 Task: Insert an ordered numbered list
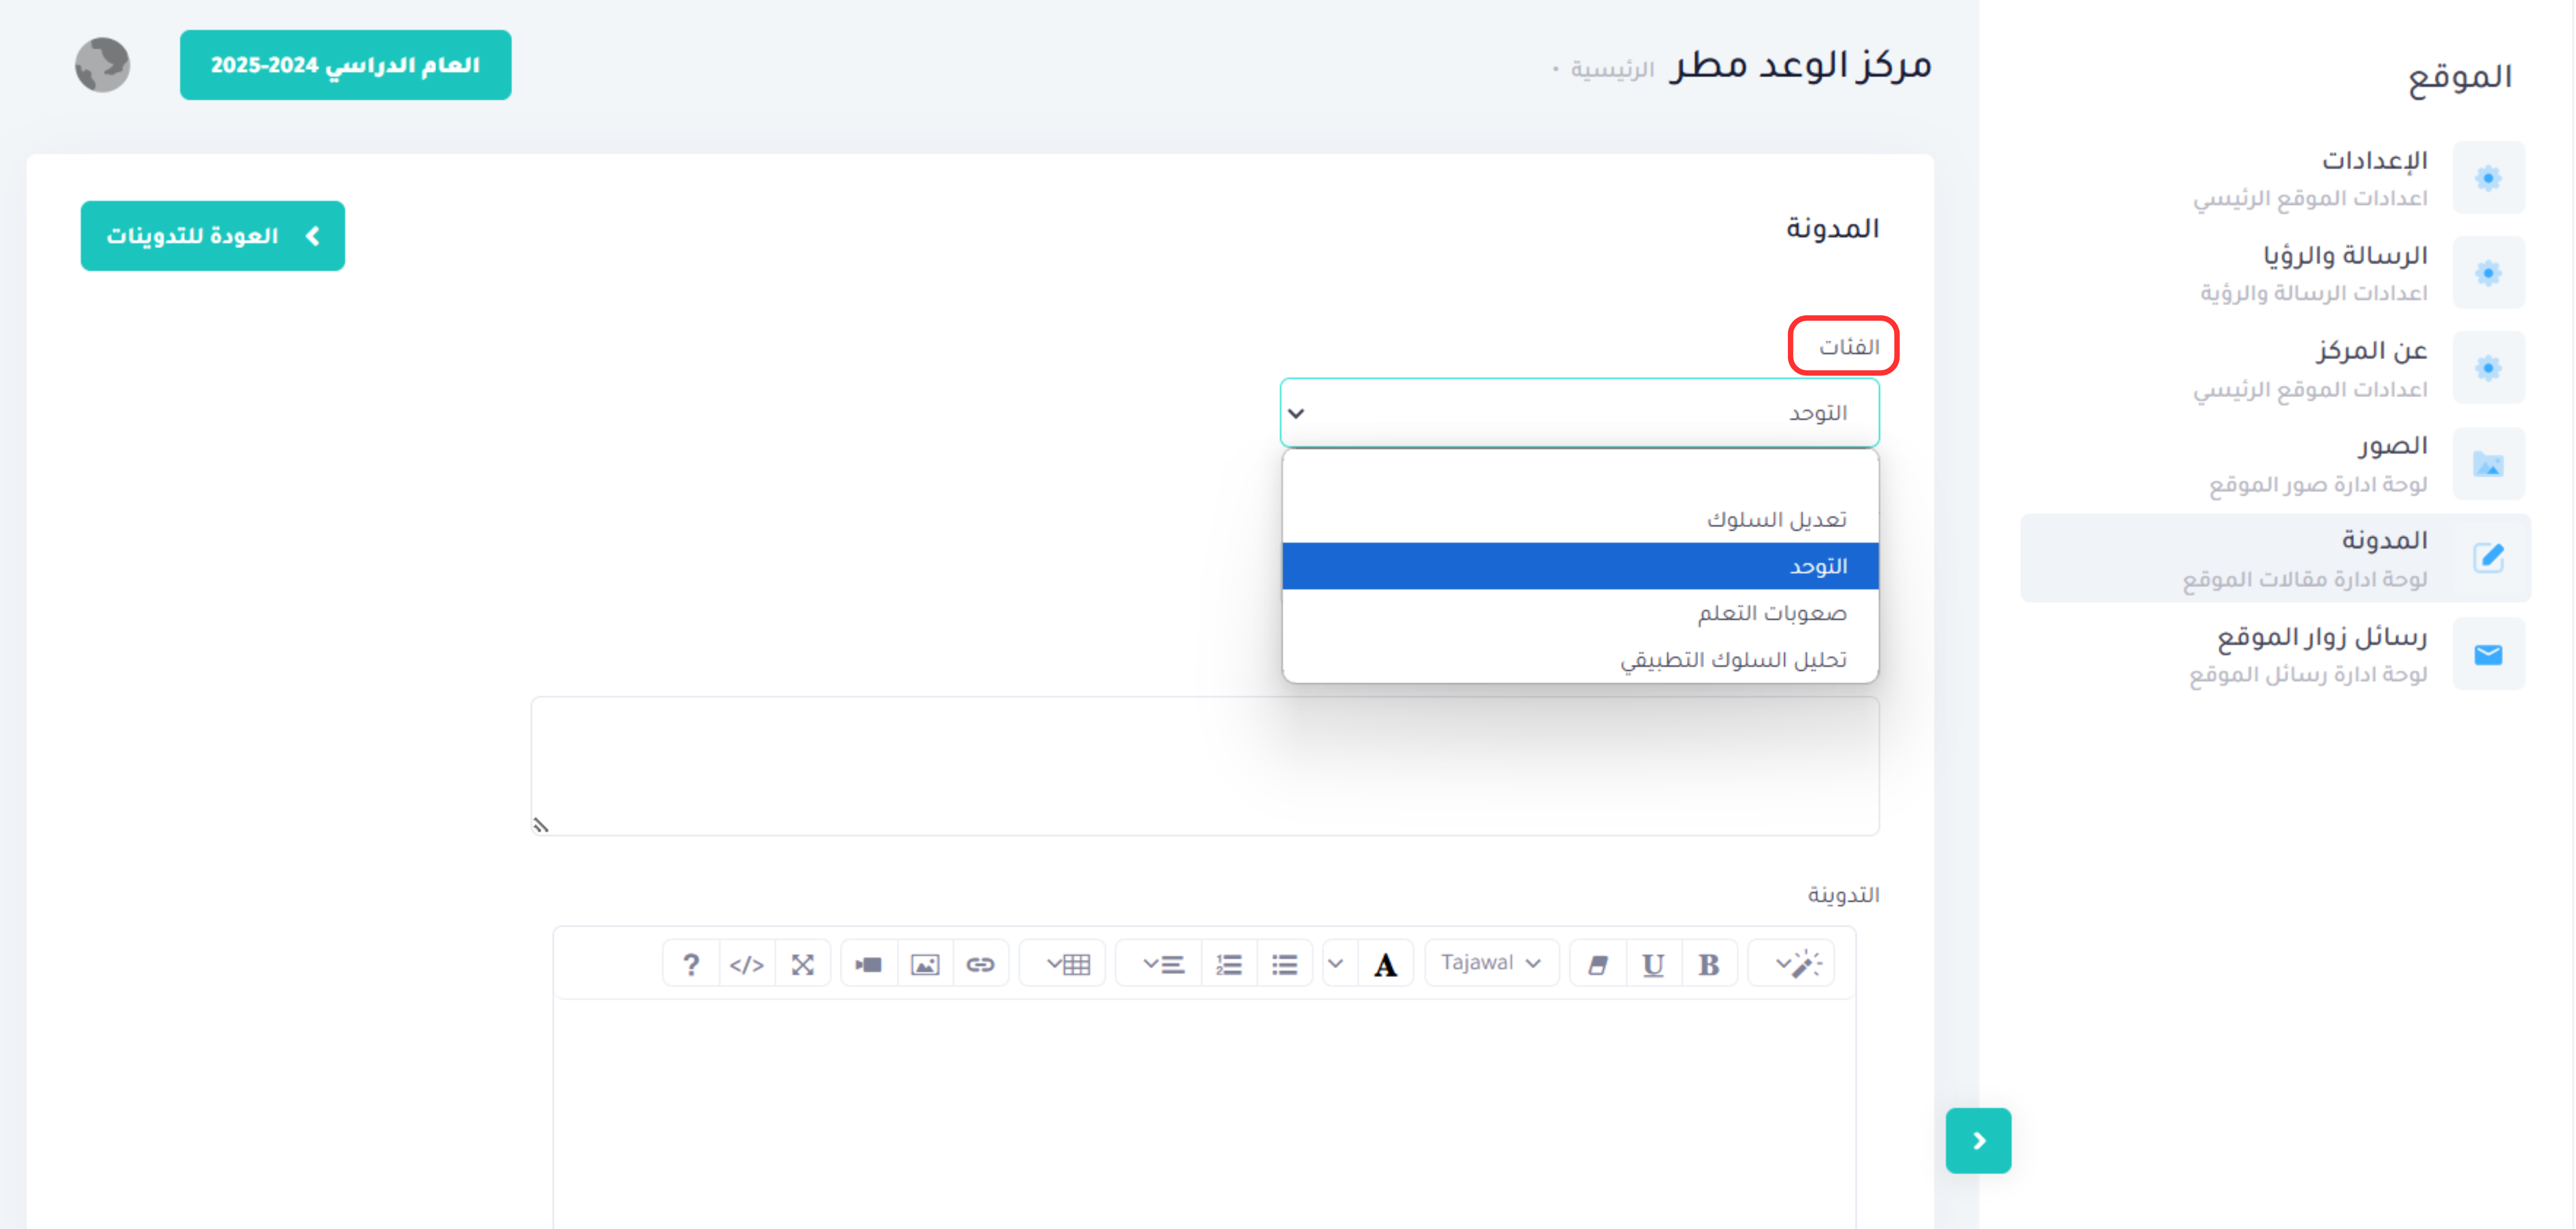click(x=1229, y=964)
